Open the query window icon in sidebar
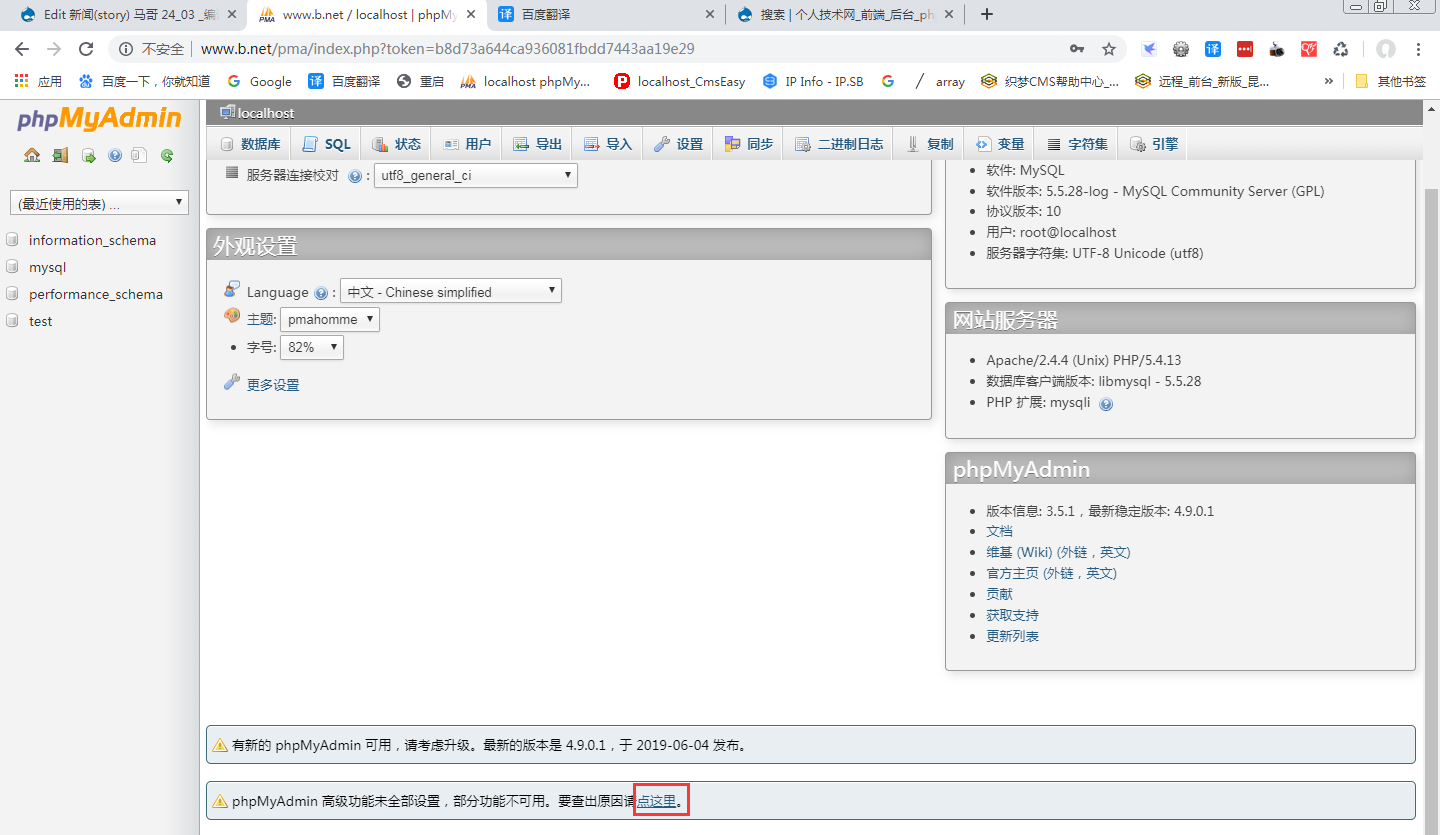This screenshot has width=1440, height=835. 88,155
